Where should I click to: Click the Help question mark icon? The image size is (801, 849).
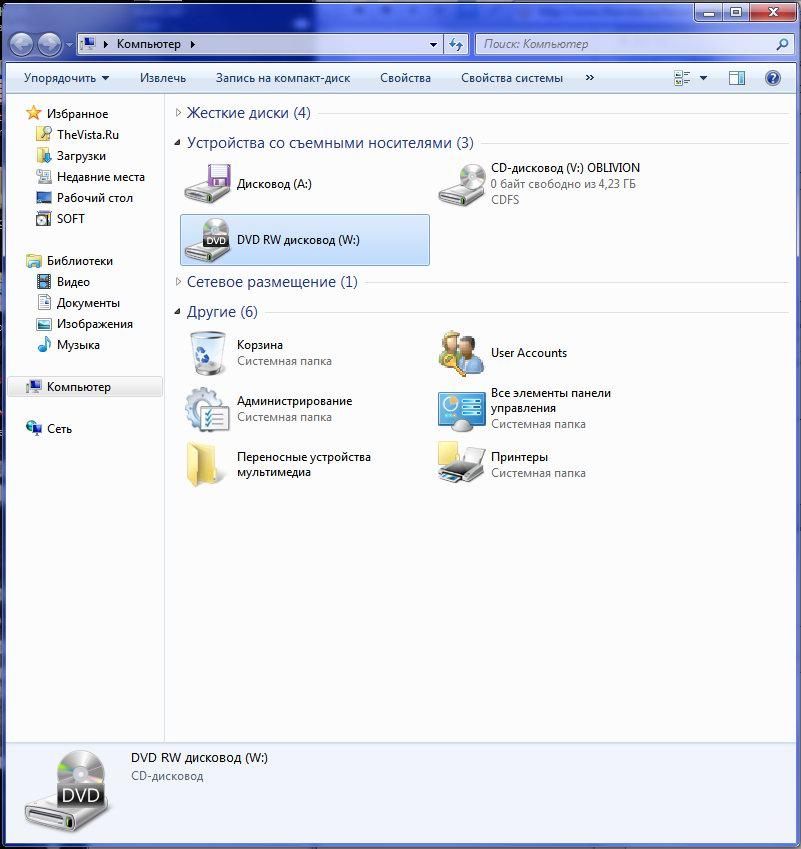[772, 78]
